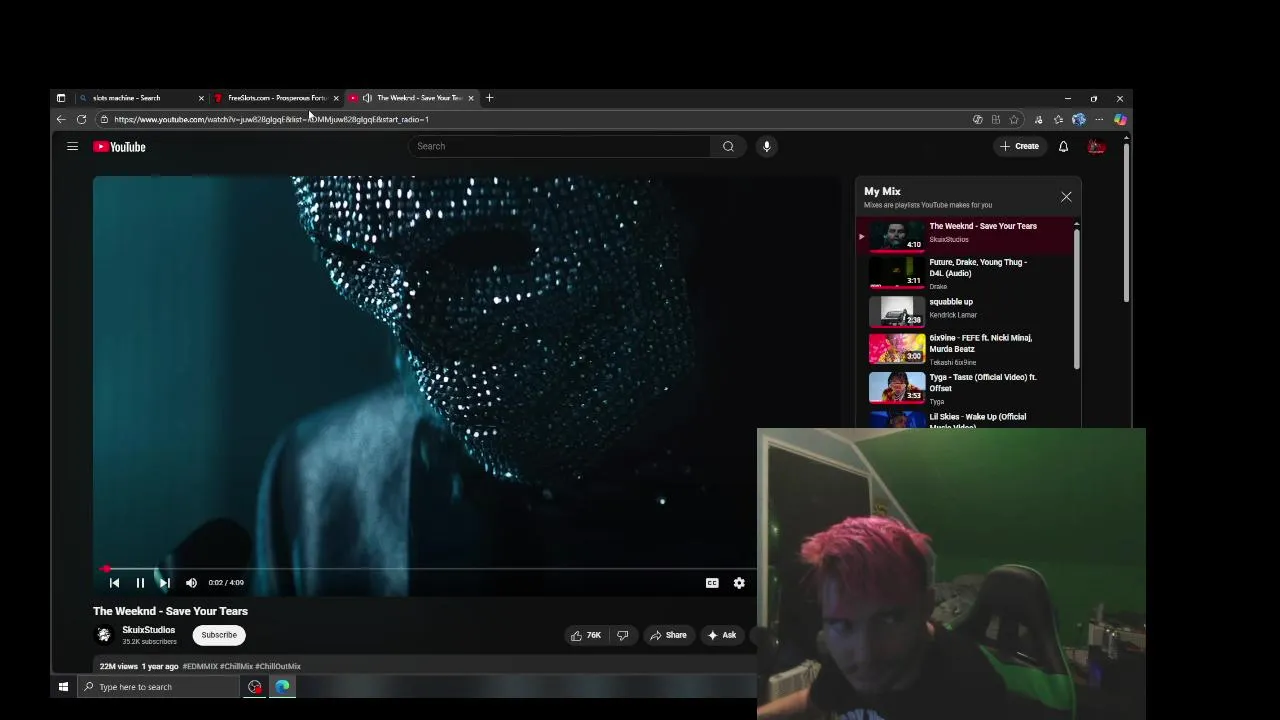Image resolution: width=1280 pixels, height=720 pixels.
Task: Open the Windows Start menu
Action: [x=63, y=687]
